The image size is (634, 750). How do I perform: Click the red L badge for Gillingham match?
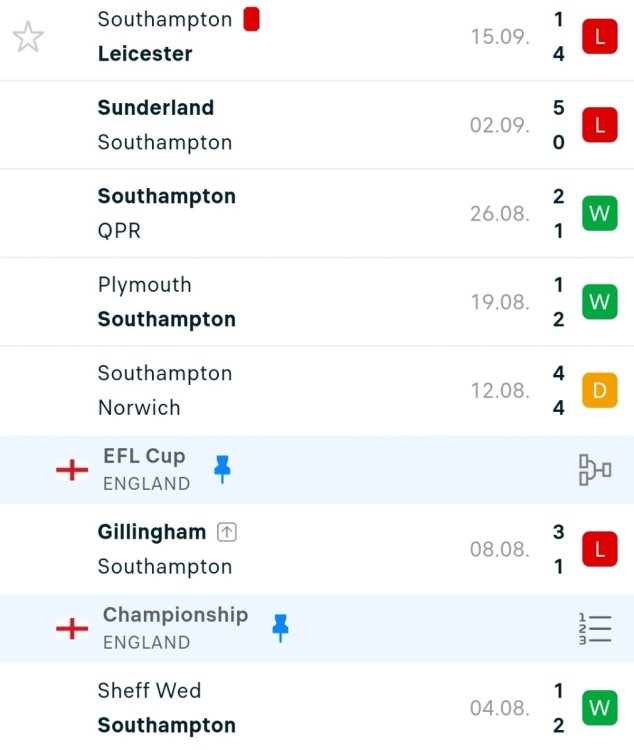599,549
